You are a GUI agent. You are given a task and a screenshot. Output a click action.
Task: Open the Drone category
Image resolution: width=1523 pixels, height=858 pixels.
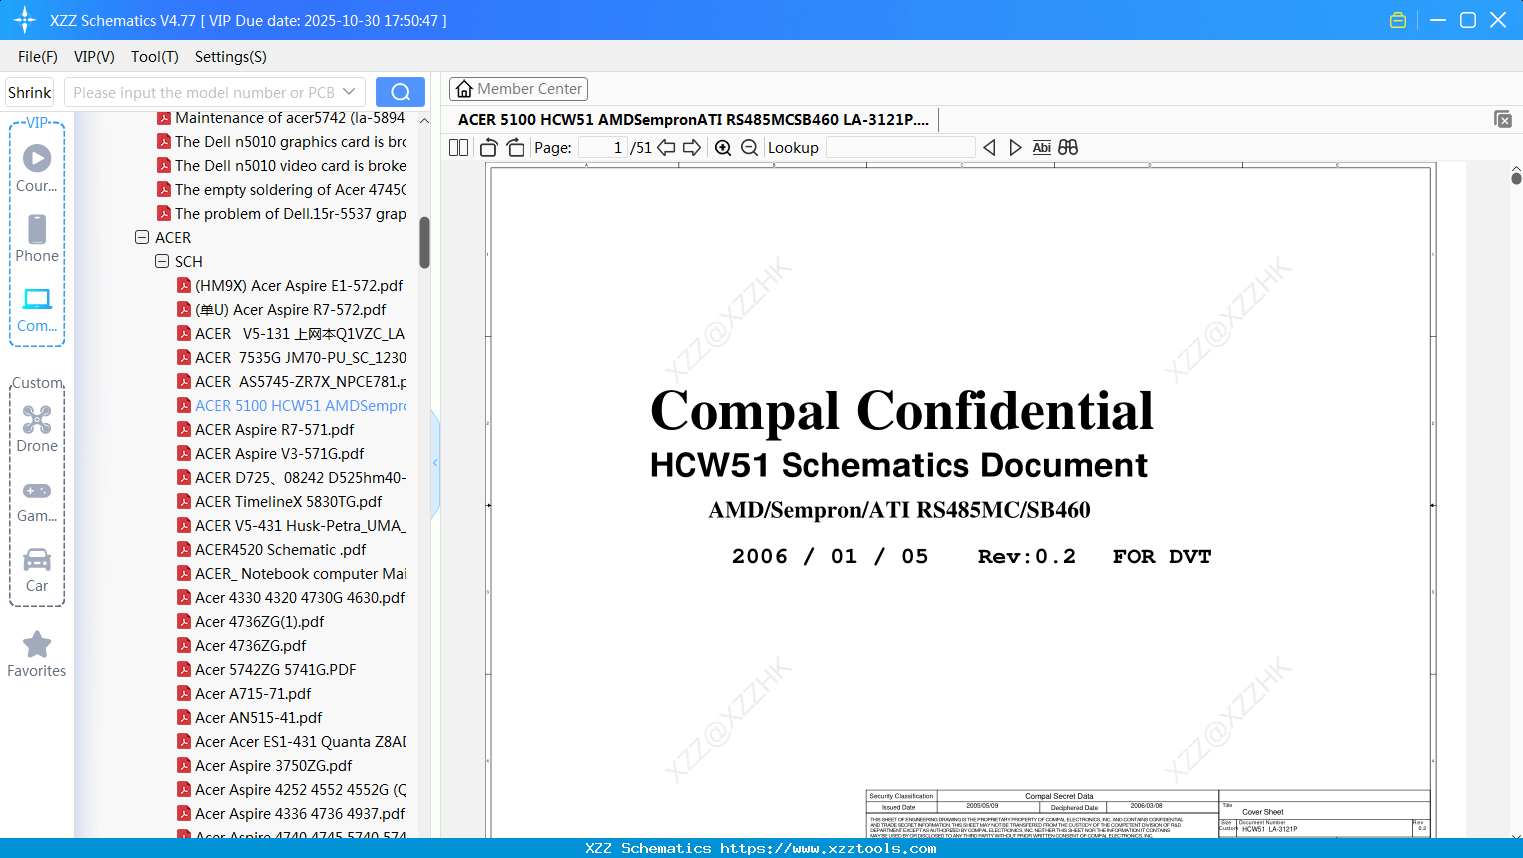point(37,429)
